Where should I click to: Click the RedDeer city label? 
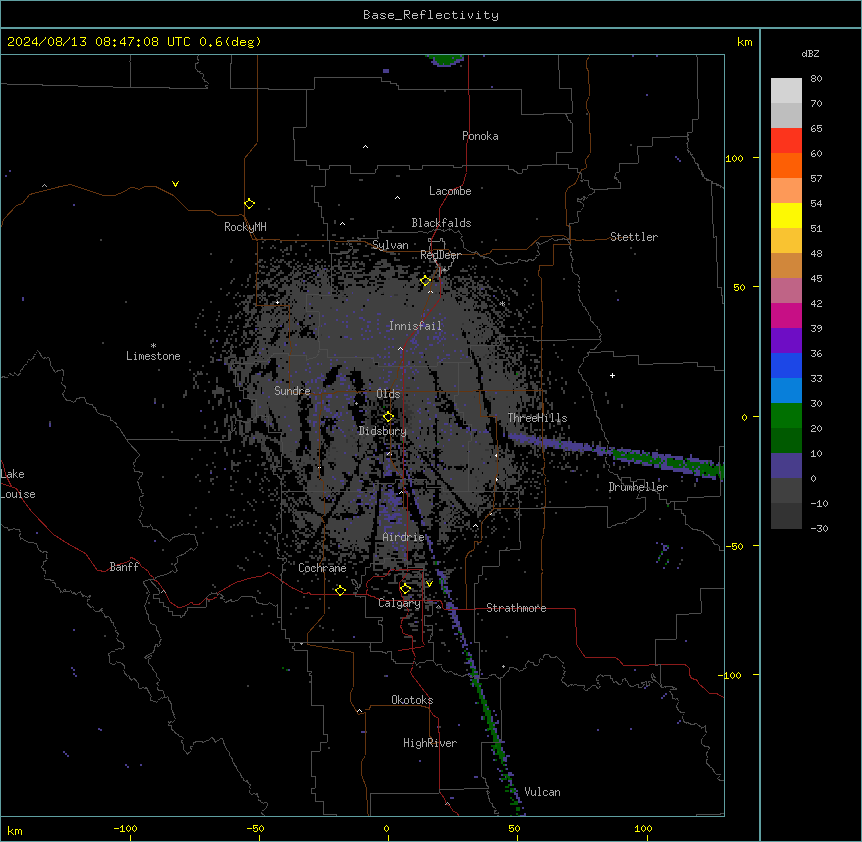tap(440, 255)
